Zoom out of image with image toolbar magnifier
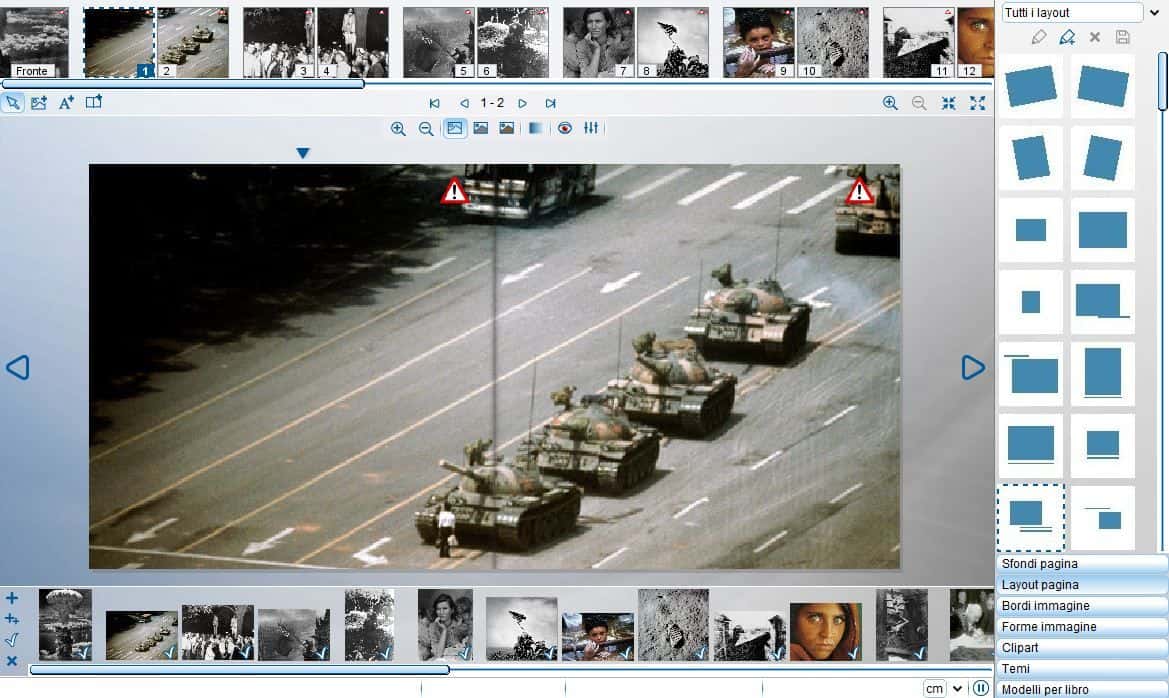1169x698 pixels. coord(426,129)
